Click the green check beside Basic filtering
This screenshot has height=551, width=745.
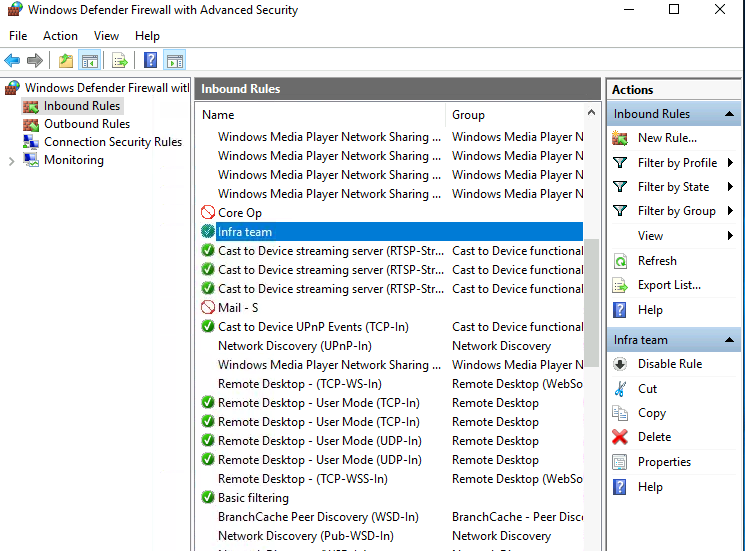[208, 497]
